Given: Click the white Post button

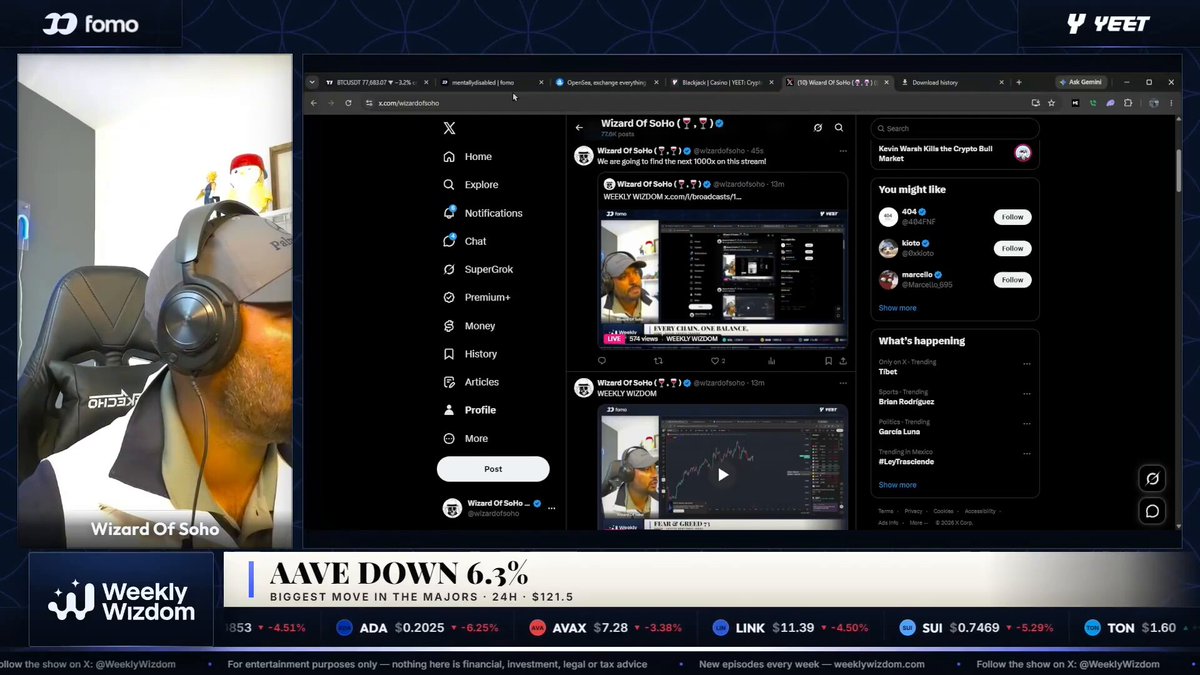Looking at the screenshot, I should (493, 468).
